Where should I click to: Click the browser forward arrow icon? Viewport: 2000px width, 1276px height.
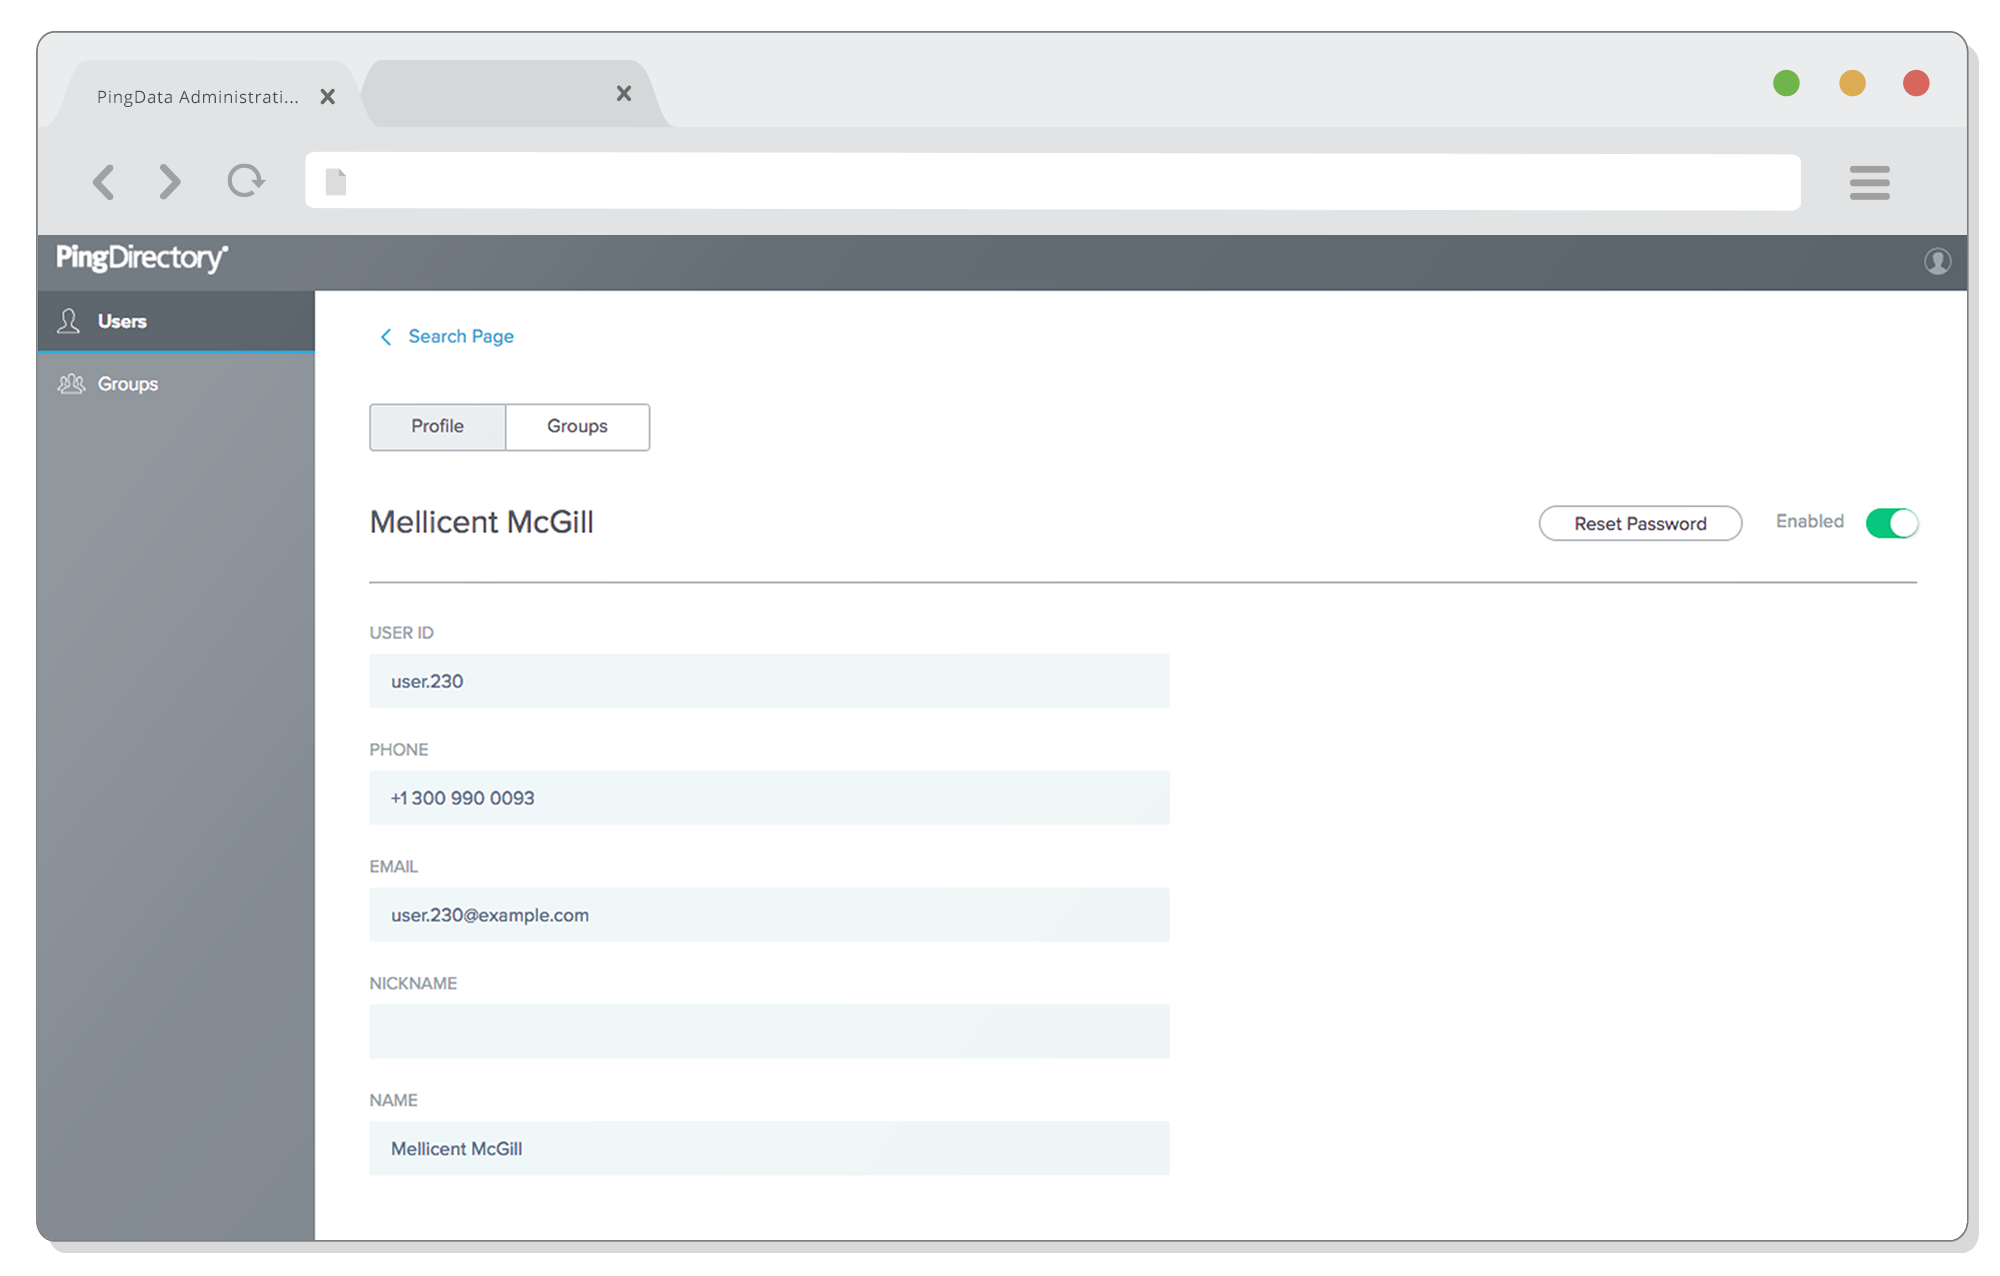[170, 182]
